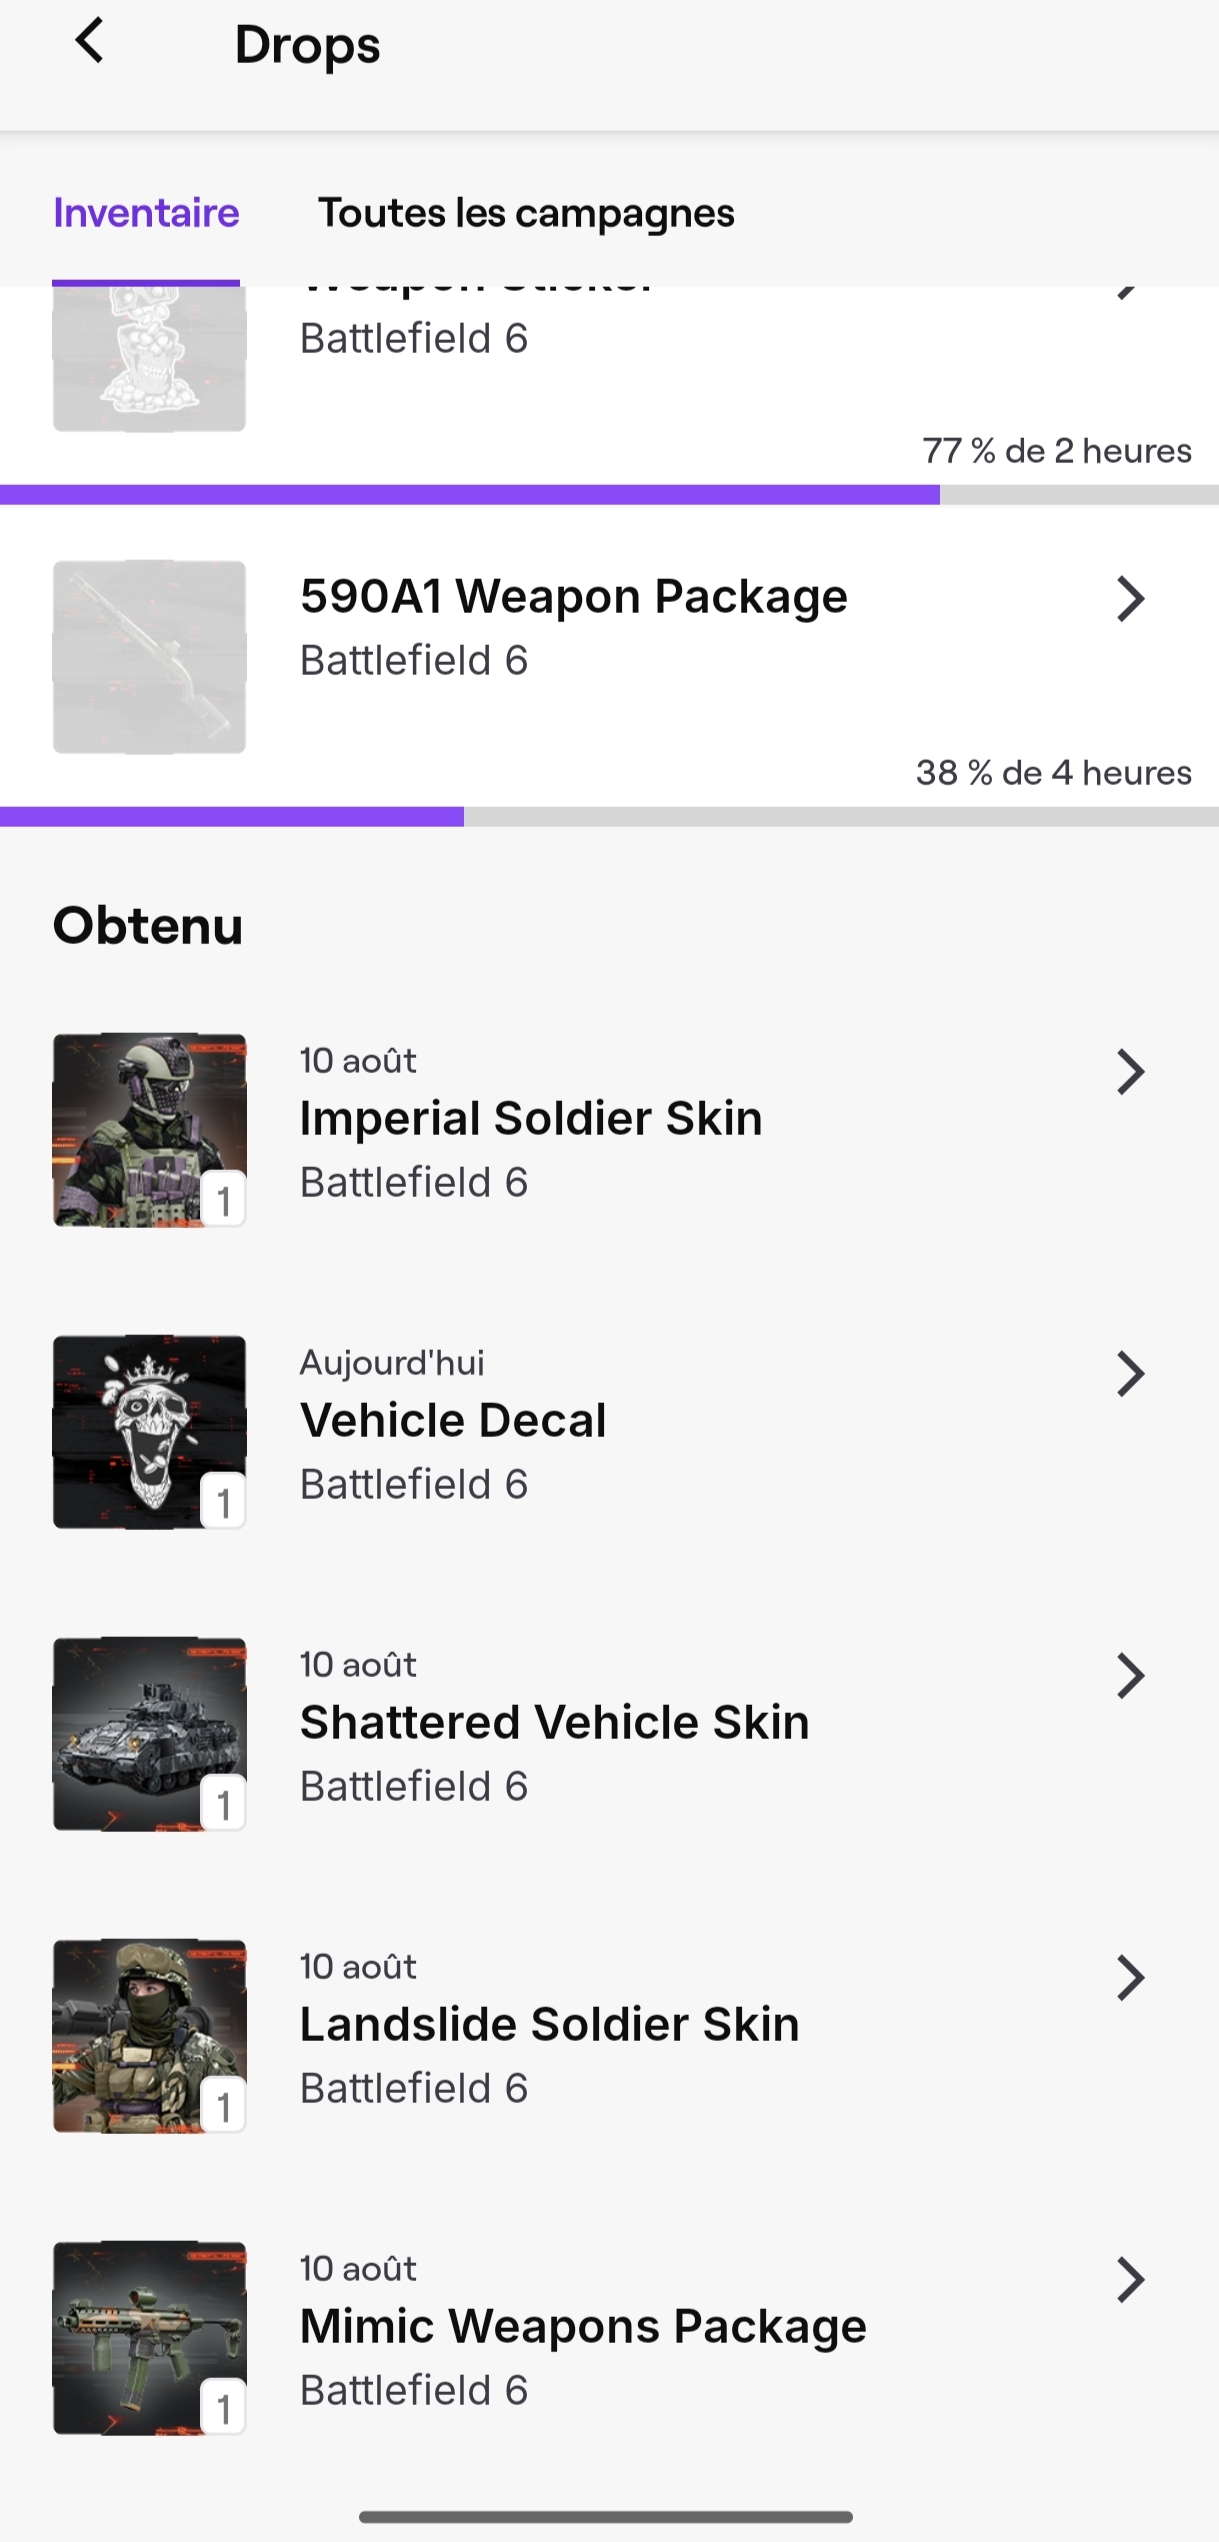
Task: Expand Imperial Soldier Skin details chevron
Action: coord(1130,1072)
